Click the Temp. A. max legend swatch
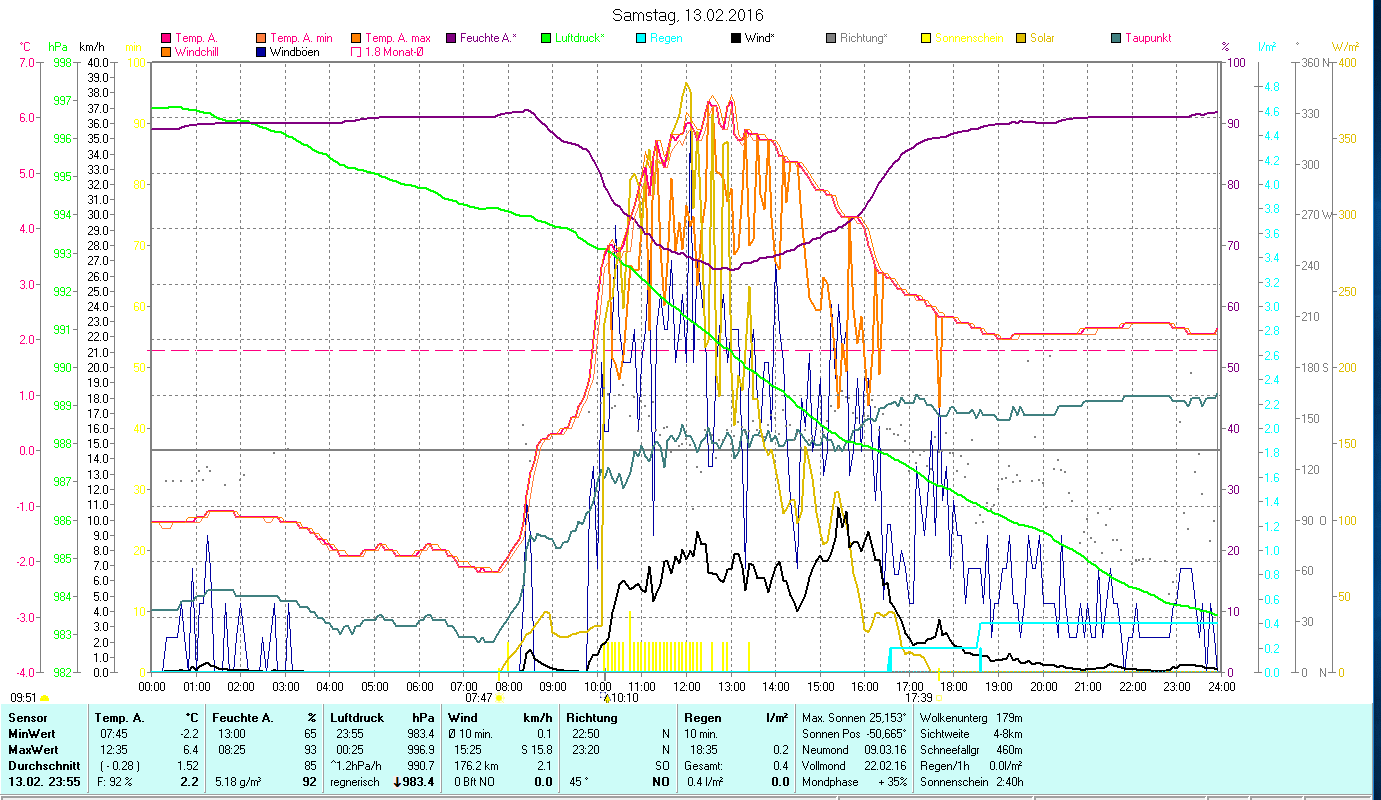This screenshot has width=1381, height=800. click(x=356, y=39)
